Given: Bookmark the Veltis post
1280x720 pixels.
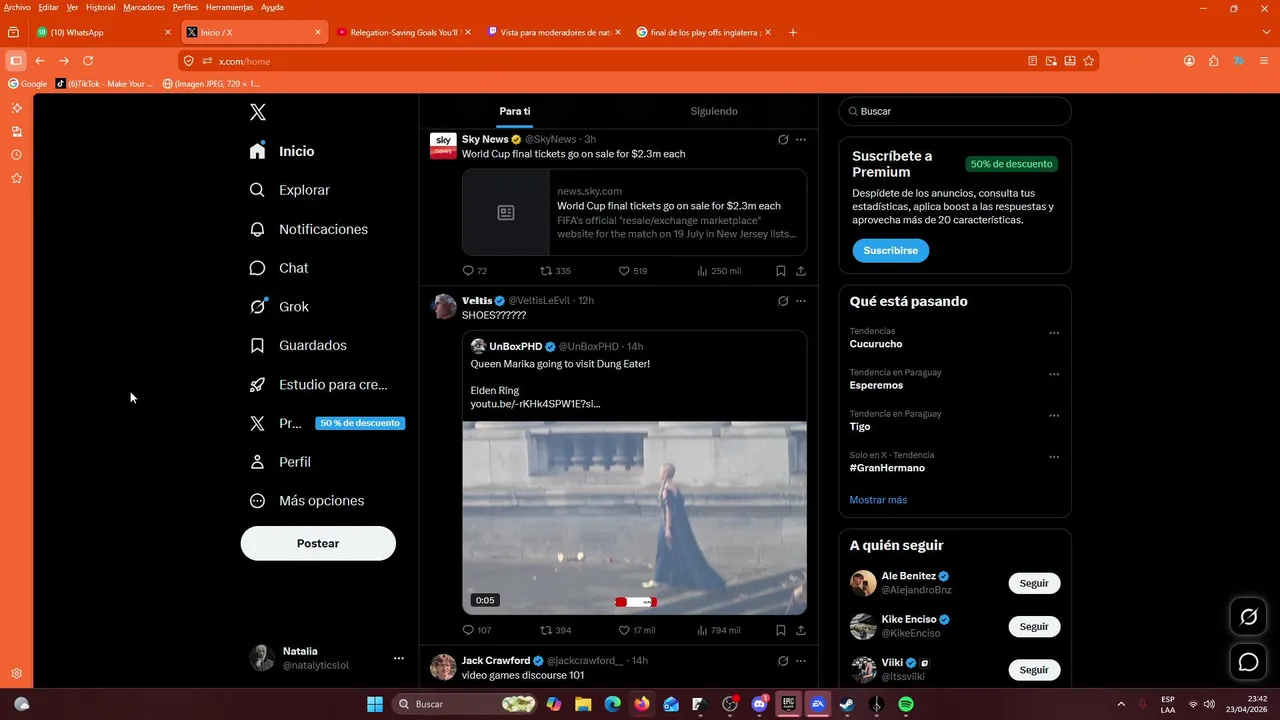Looking at the screenshot, I should pos(781,631).
